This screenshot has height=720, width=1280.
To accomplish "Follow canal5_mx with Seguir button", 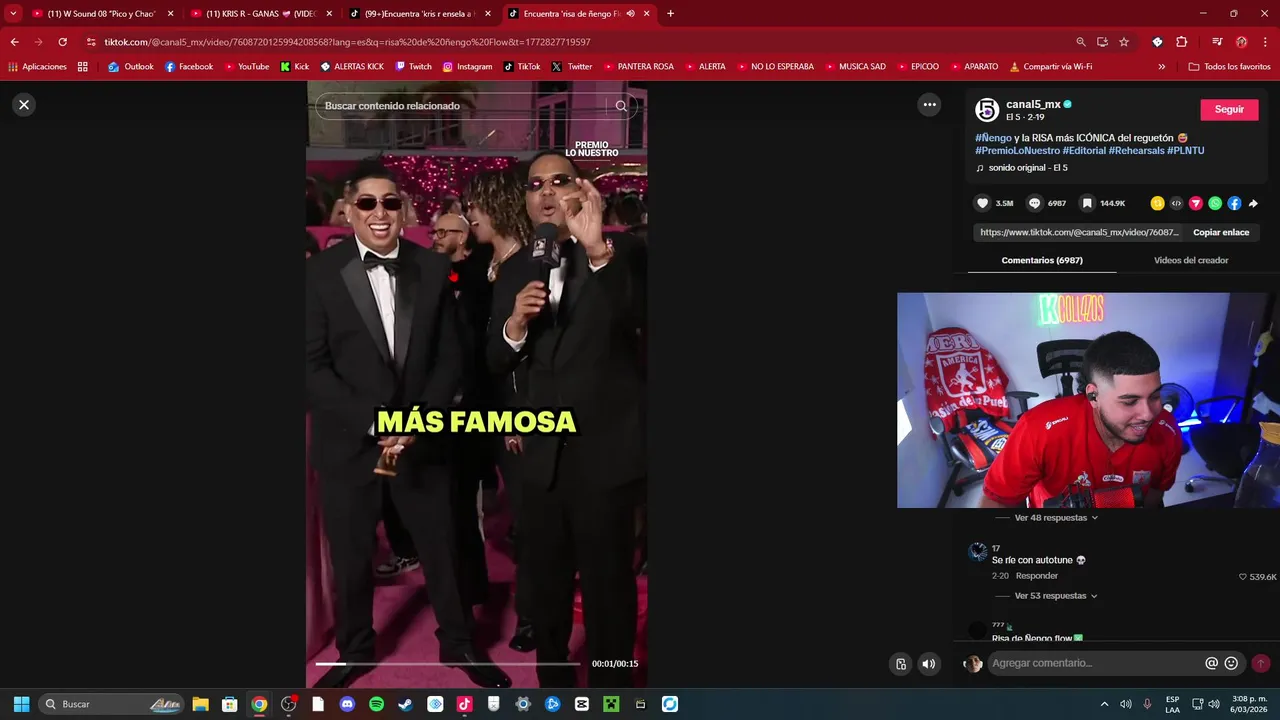I will pos(1229,109).
